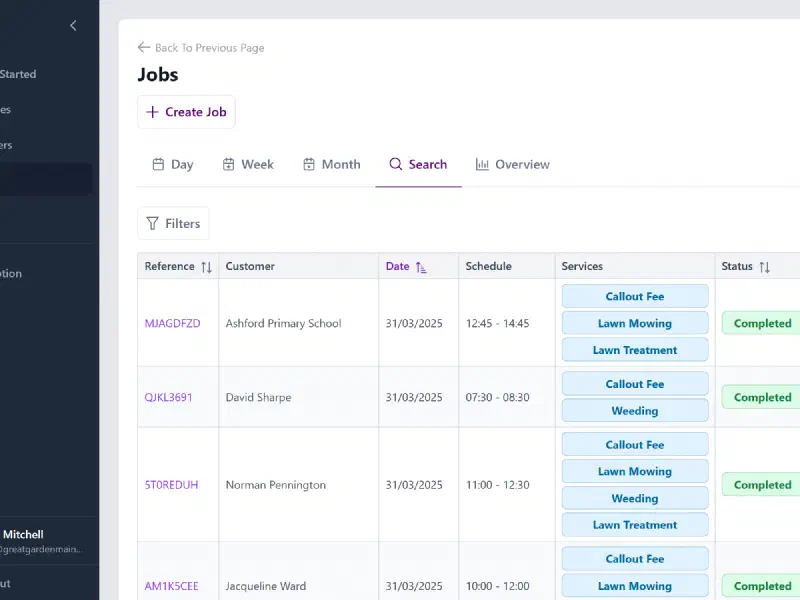Open the Filters panel
Viewport: 800px width, 600px height.
point(173,223)
